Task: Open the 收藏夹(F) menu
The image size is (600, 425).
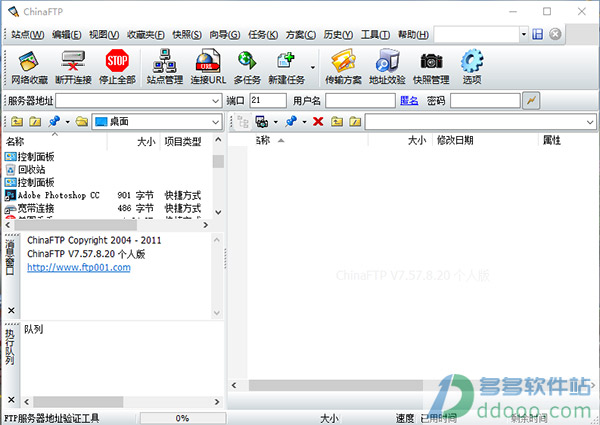Action: point(146,34)
